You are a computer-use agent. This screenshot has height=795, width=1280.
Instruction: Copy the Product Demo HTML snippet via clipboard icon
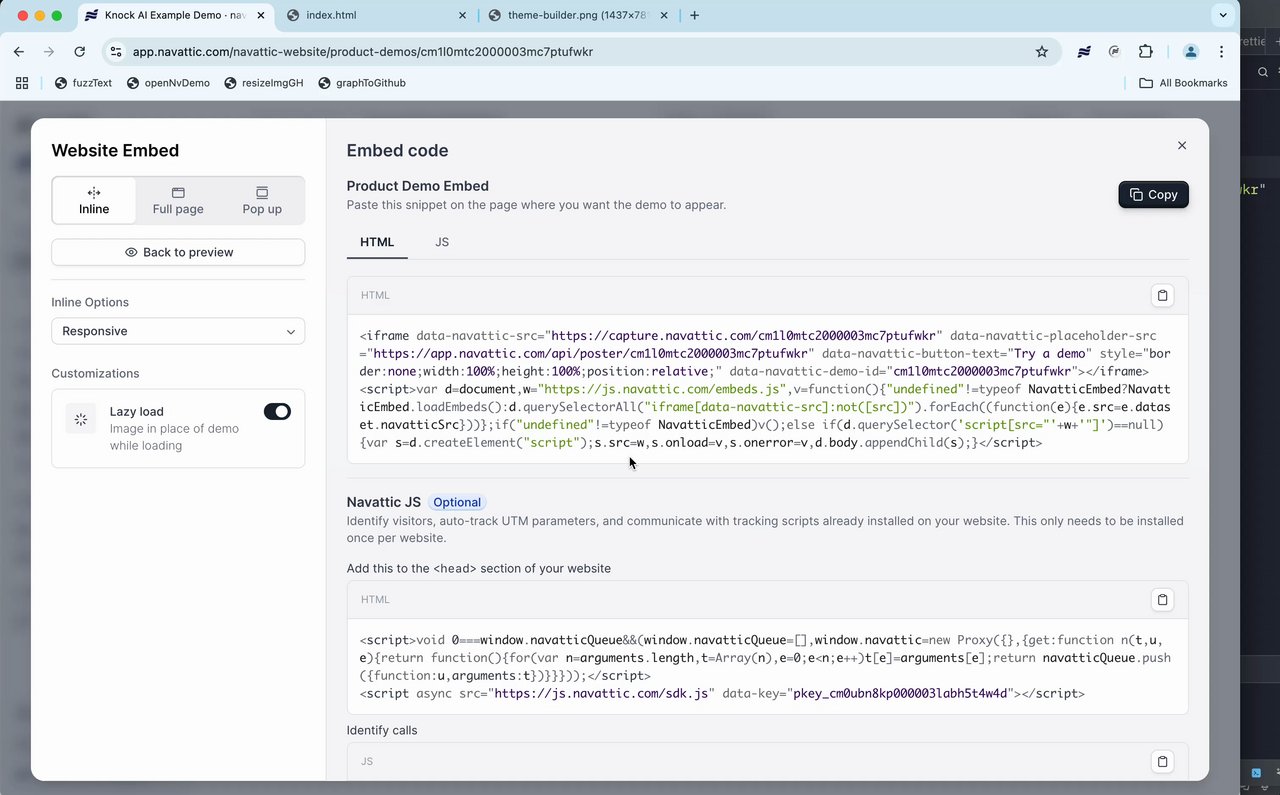[x=1162, y=295]
